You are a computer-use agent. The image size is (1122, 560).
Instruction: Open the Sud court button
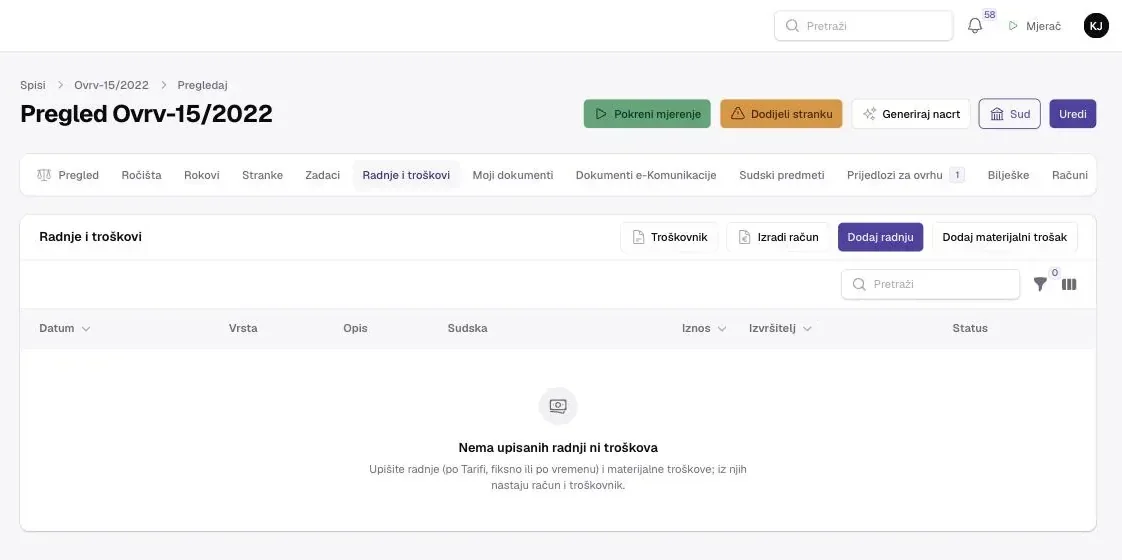(1010, 114)
